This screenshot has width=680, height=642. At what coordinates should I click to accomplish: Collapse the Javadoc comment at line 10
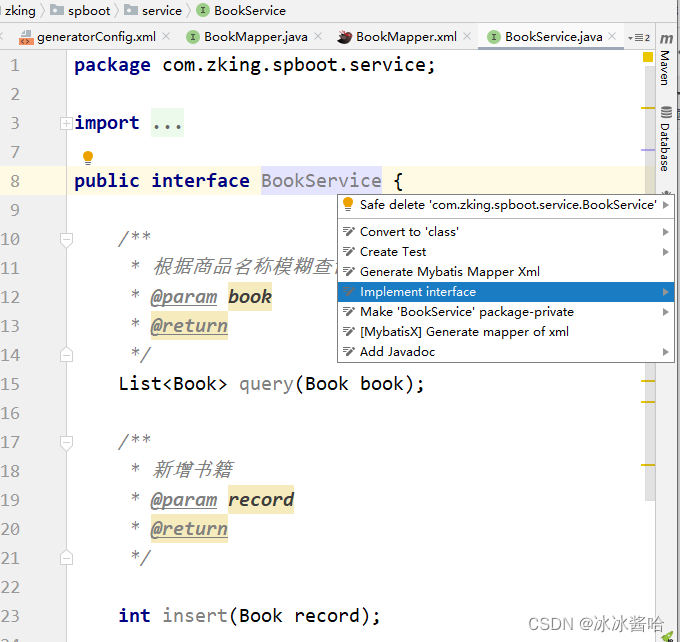(66, 240)
